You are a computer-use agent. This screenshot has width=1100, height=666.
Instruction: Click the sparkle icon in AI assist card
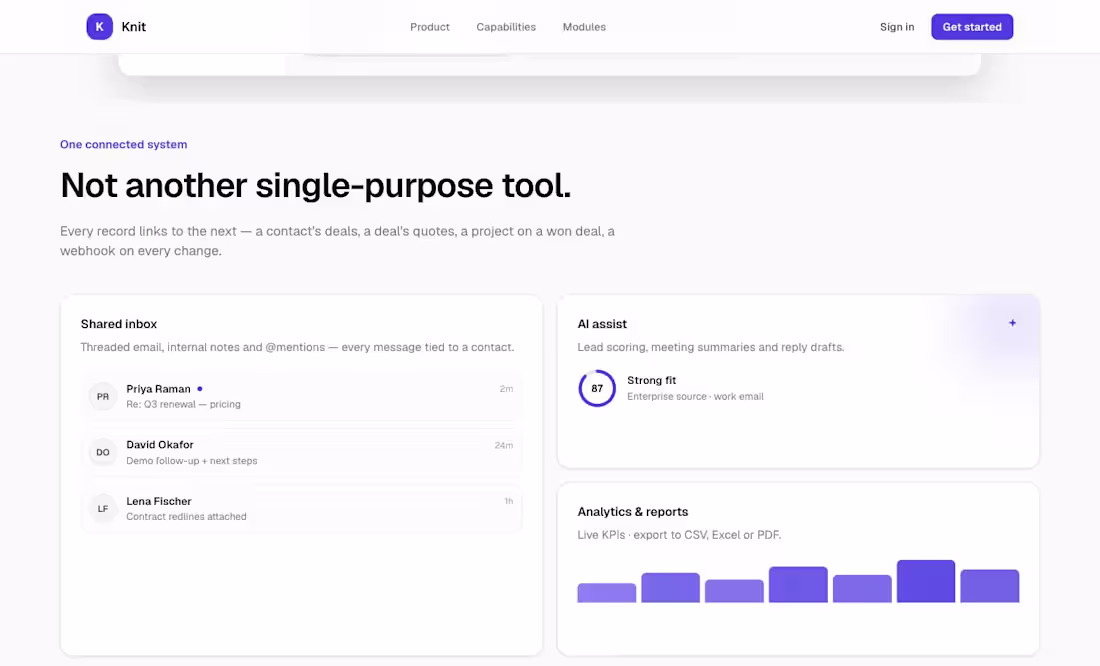pos(1012,323)
